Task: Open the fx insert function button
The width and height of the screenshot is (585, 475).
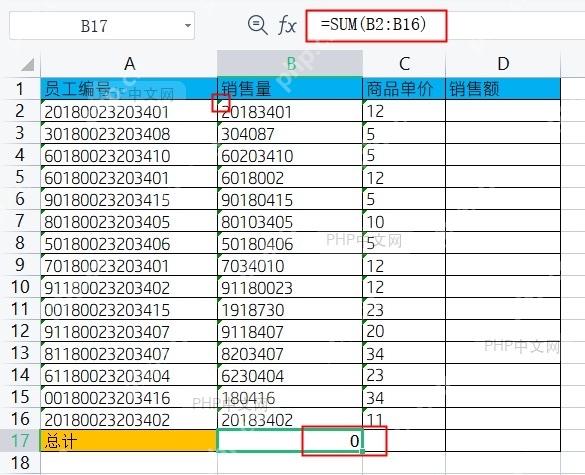Action: (x=287, y=25)
